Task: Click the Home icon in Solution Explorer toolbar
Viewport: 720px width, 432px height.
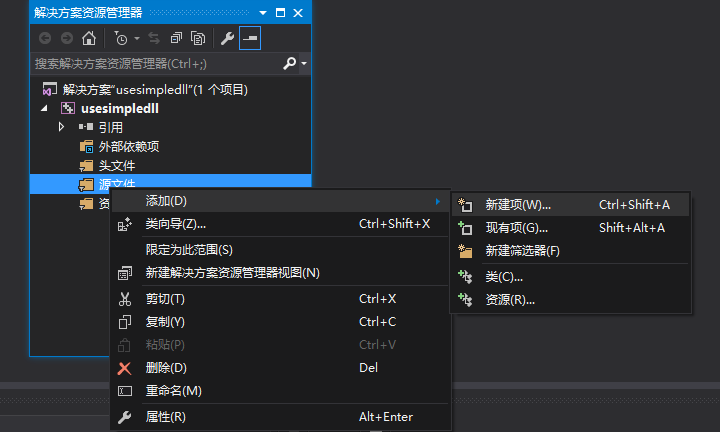Action: pyautogui.click(x=89, y=38)
